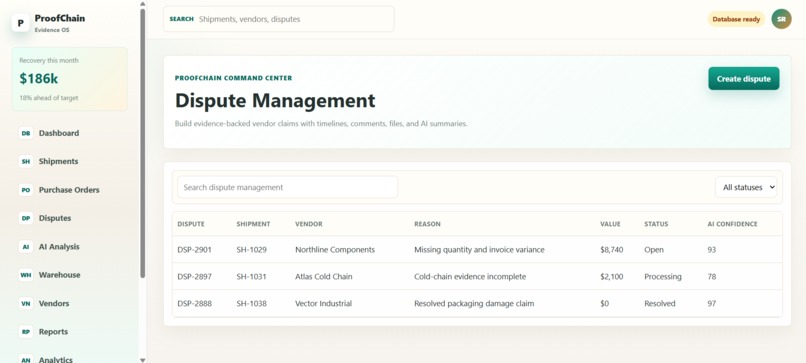Open Purchase Orders section
The image size is (806, 363).
click(x=69, y=190)
